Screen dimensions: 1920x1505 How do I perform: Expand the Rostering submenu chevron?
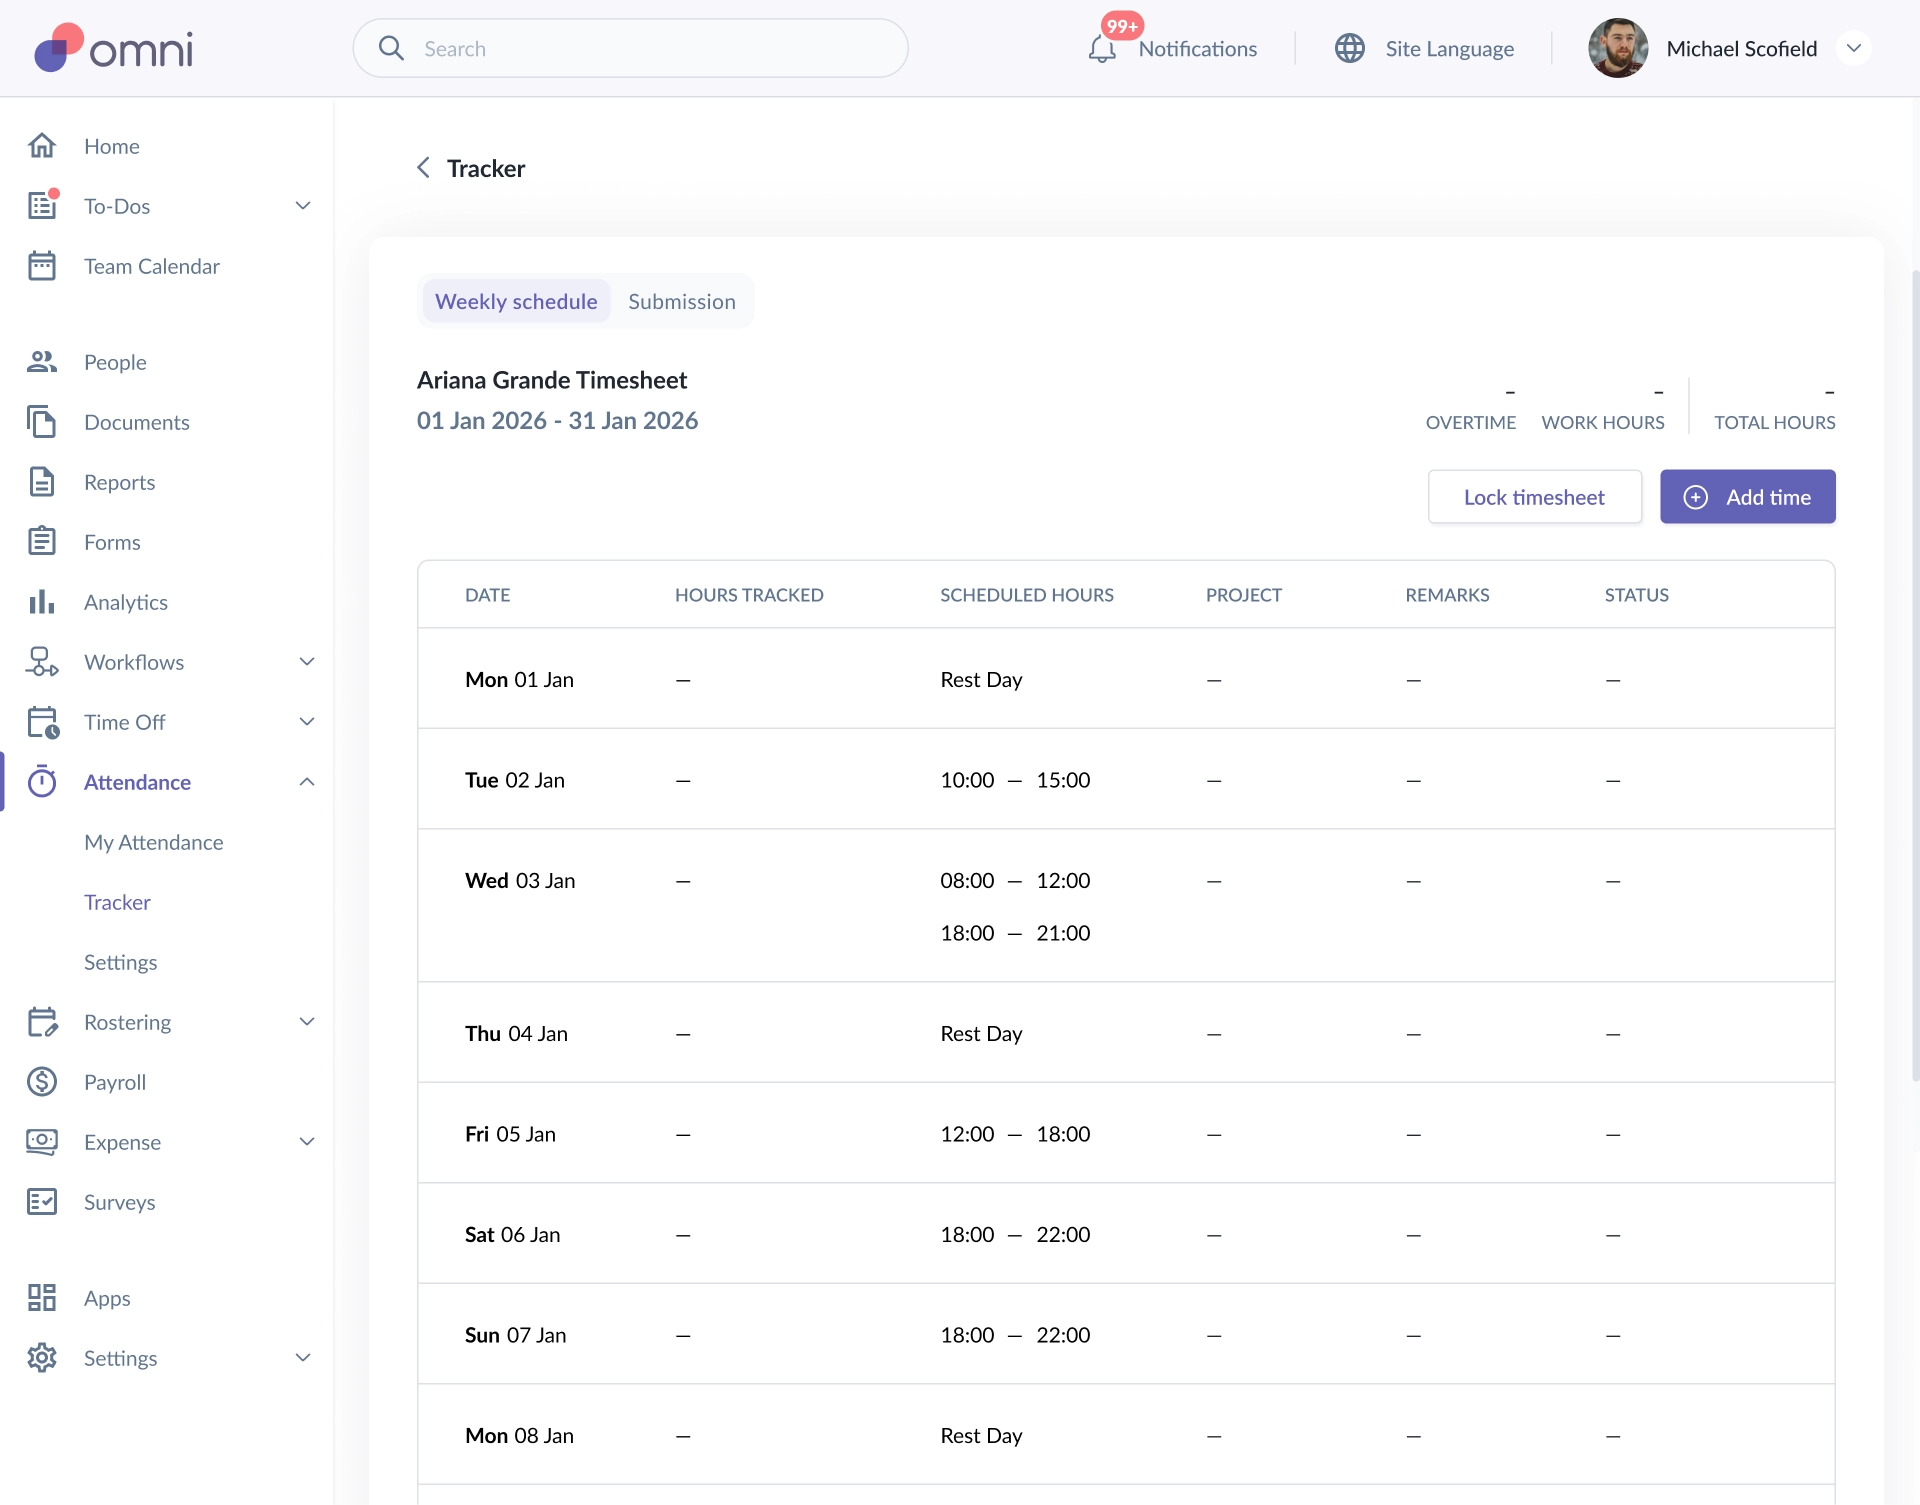pos(307,1022)
